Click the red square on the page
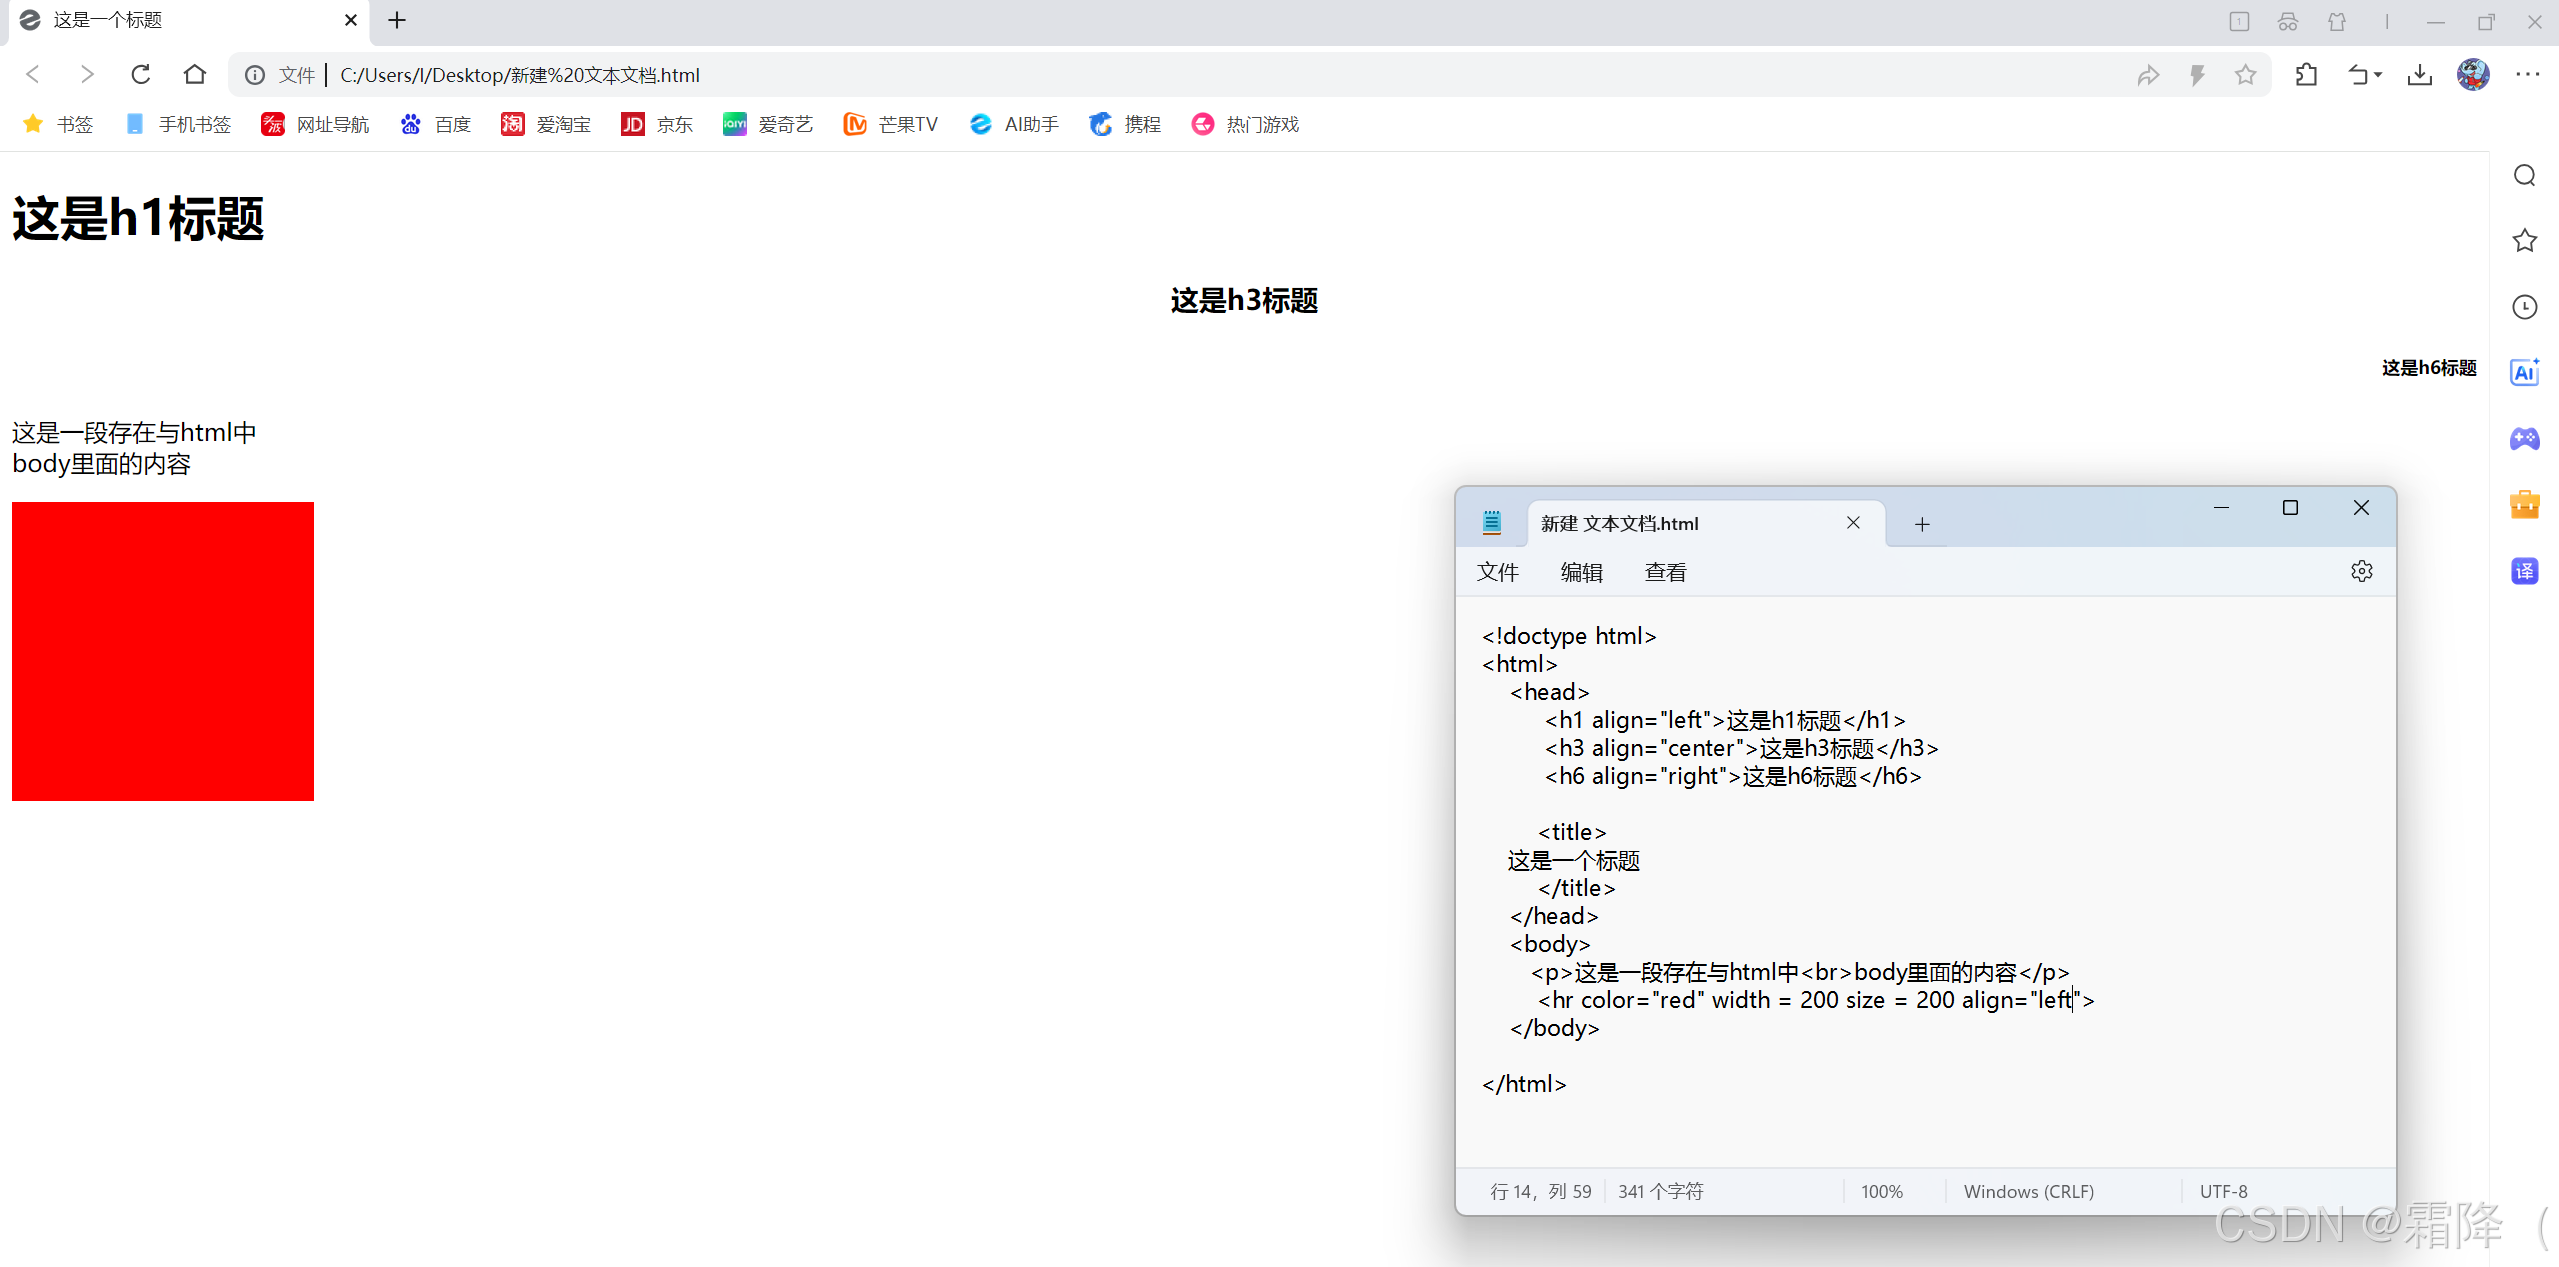The width and height of the screenshot is (2559, 1267). coord(163,651)
